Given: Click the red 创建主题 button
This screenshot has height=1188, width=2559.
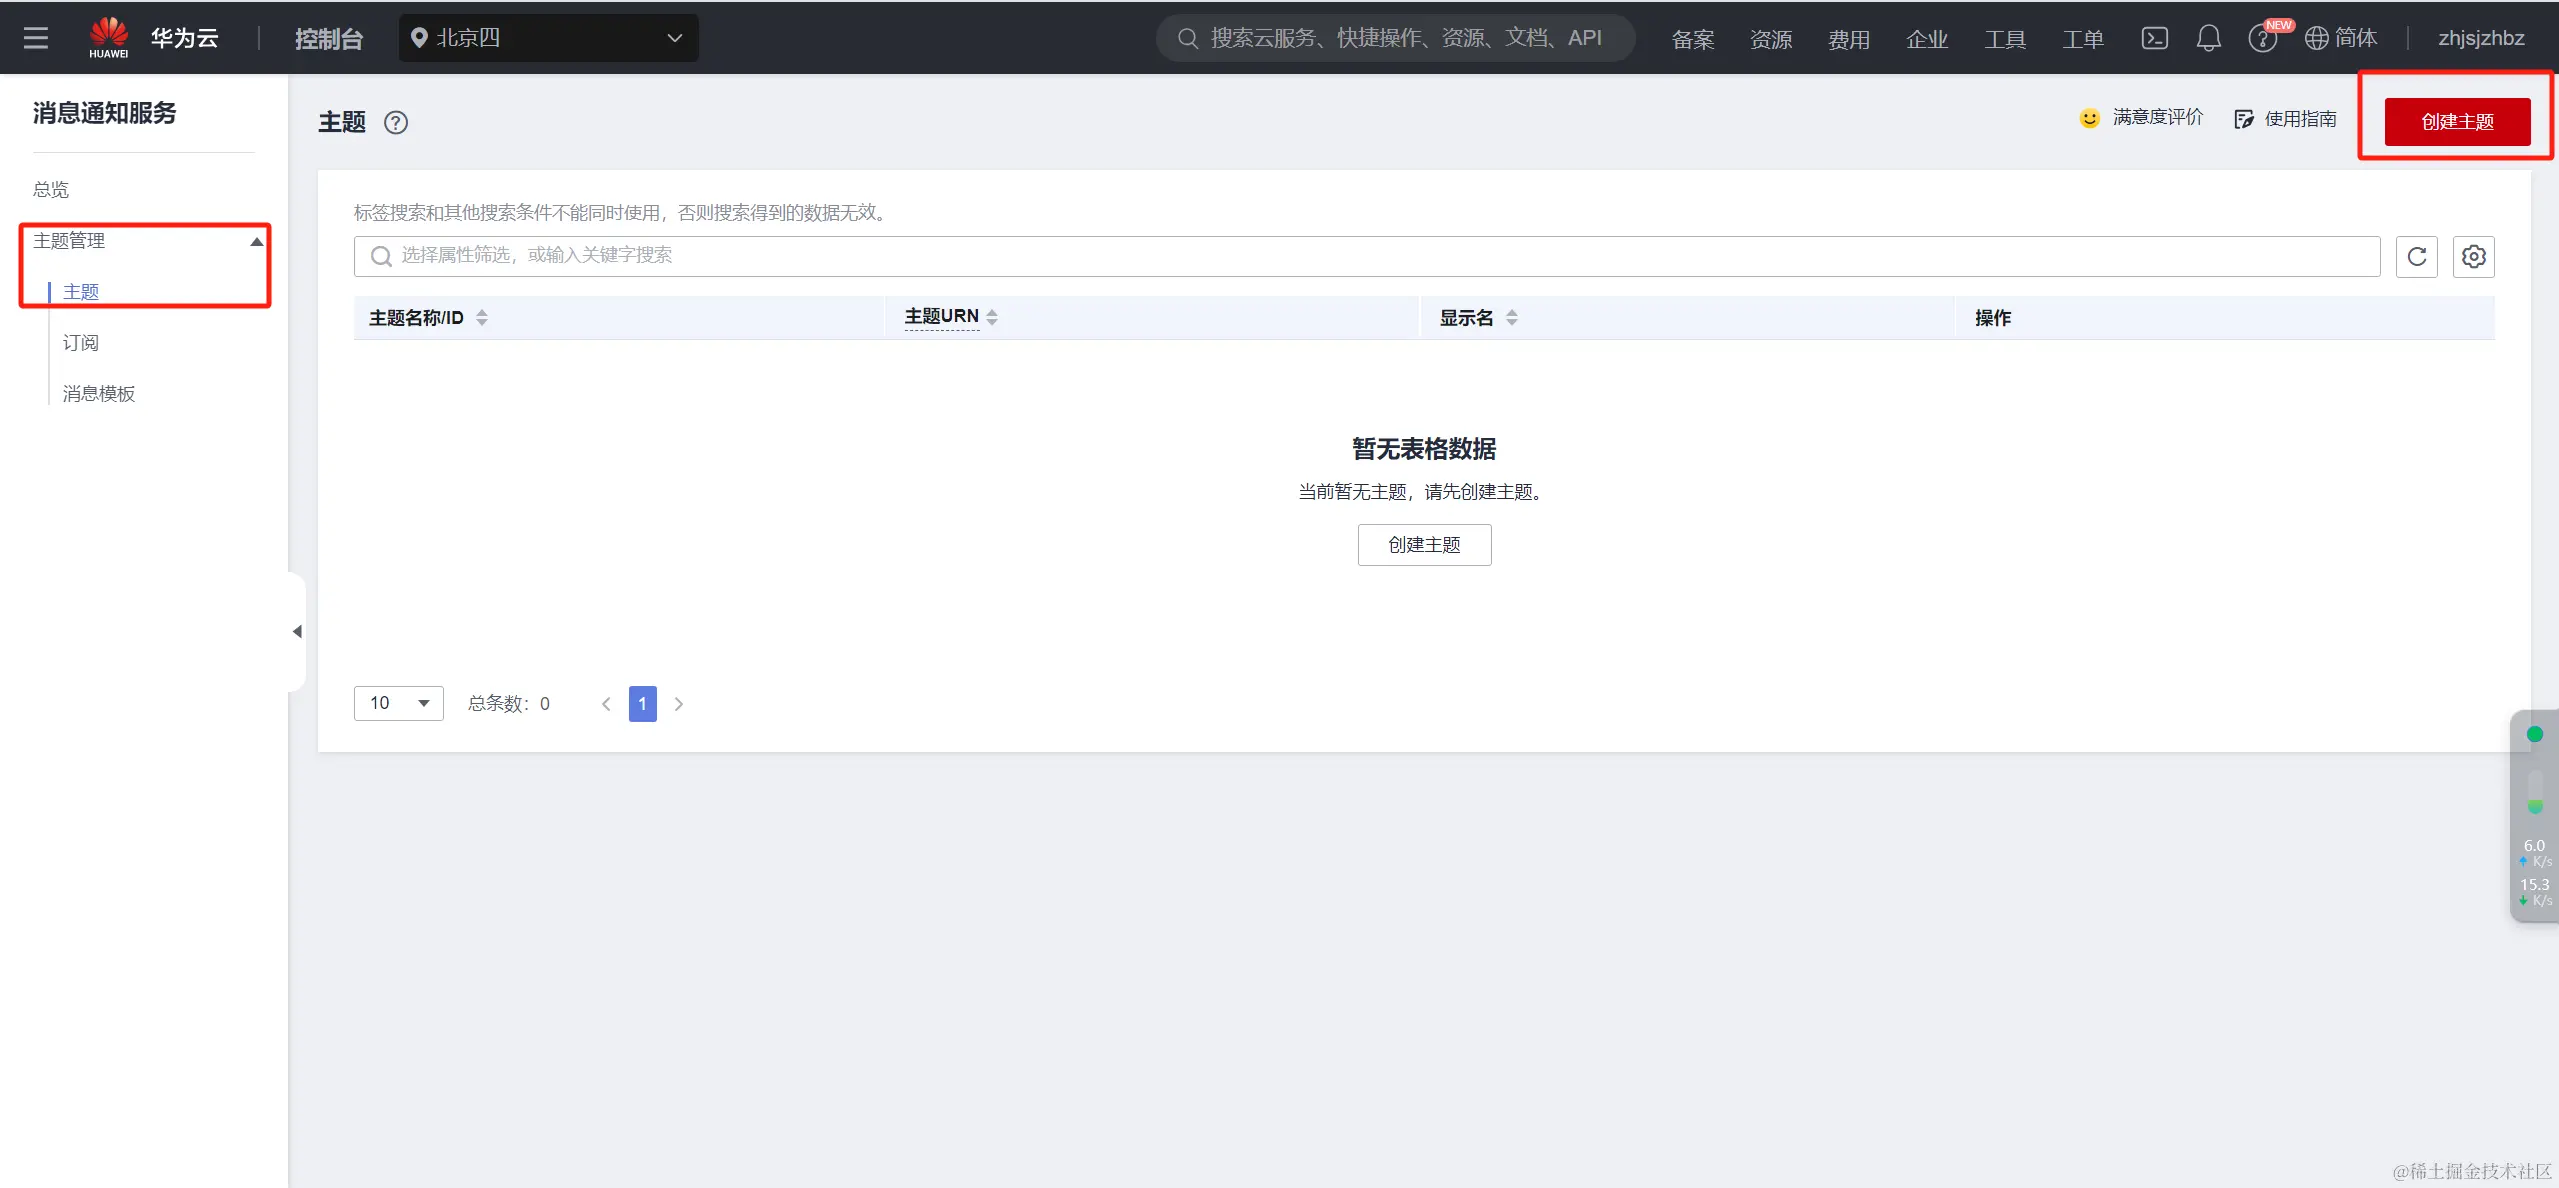Looking at the screenshot, I should (2456, 122).
